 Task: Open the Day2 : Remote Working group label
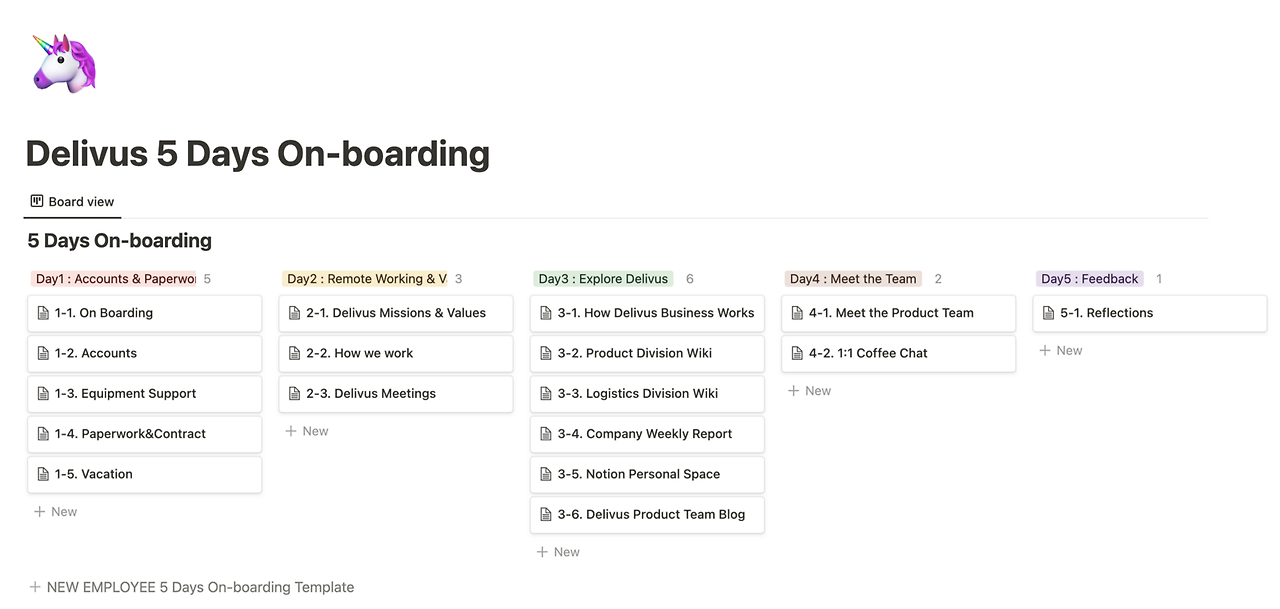pos(366,279)
